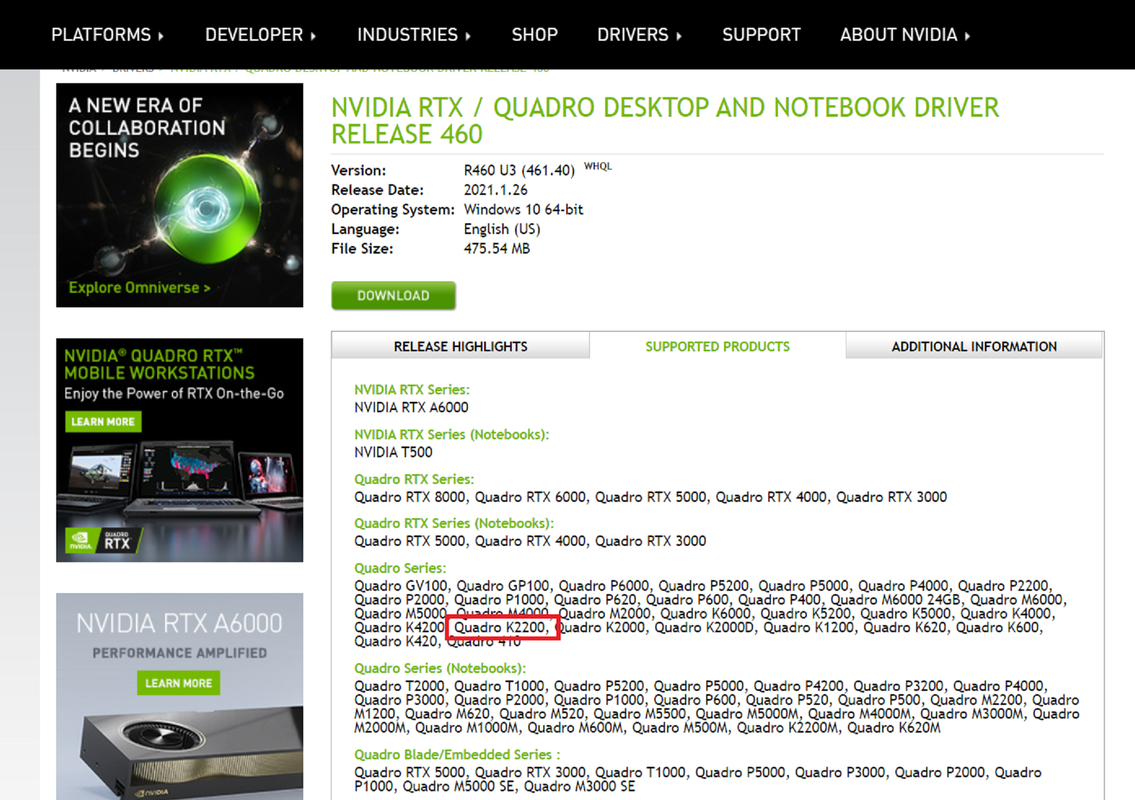Click the 'NVIDIA RTX Series:' heading
Image resolution: width=1135 pixels, height=800 pixels.
pyautogui.click(x=412, y=390)
